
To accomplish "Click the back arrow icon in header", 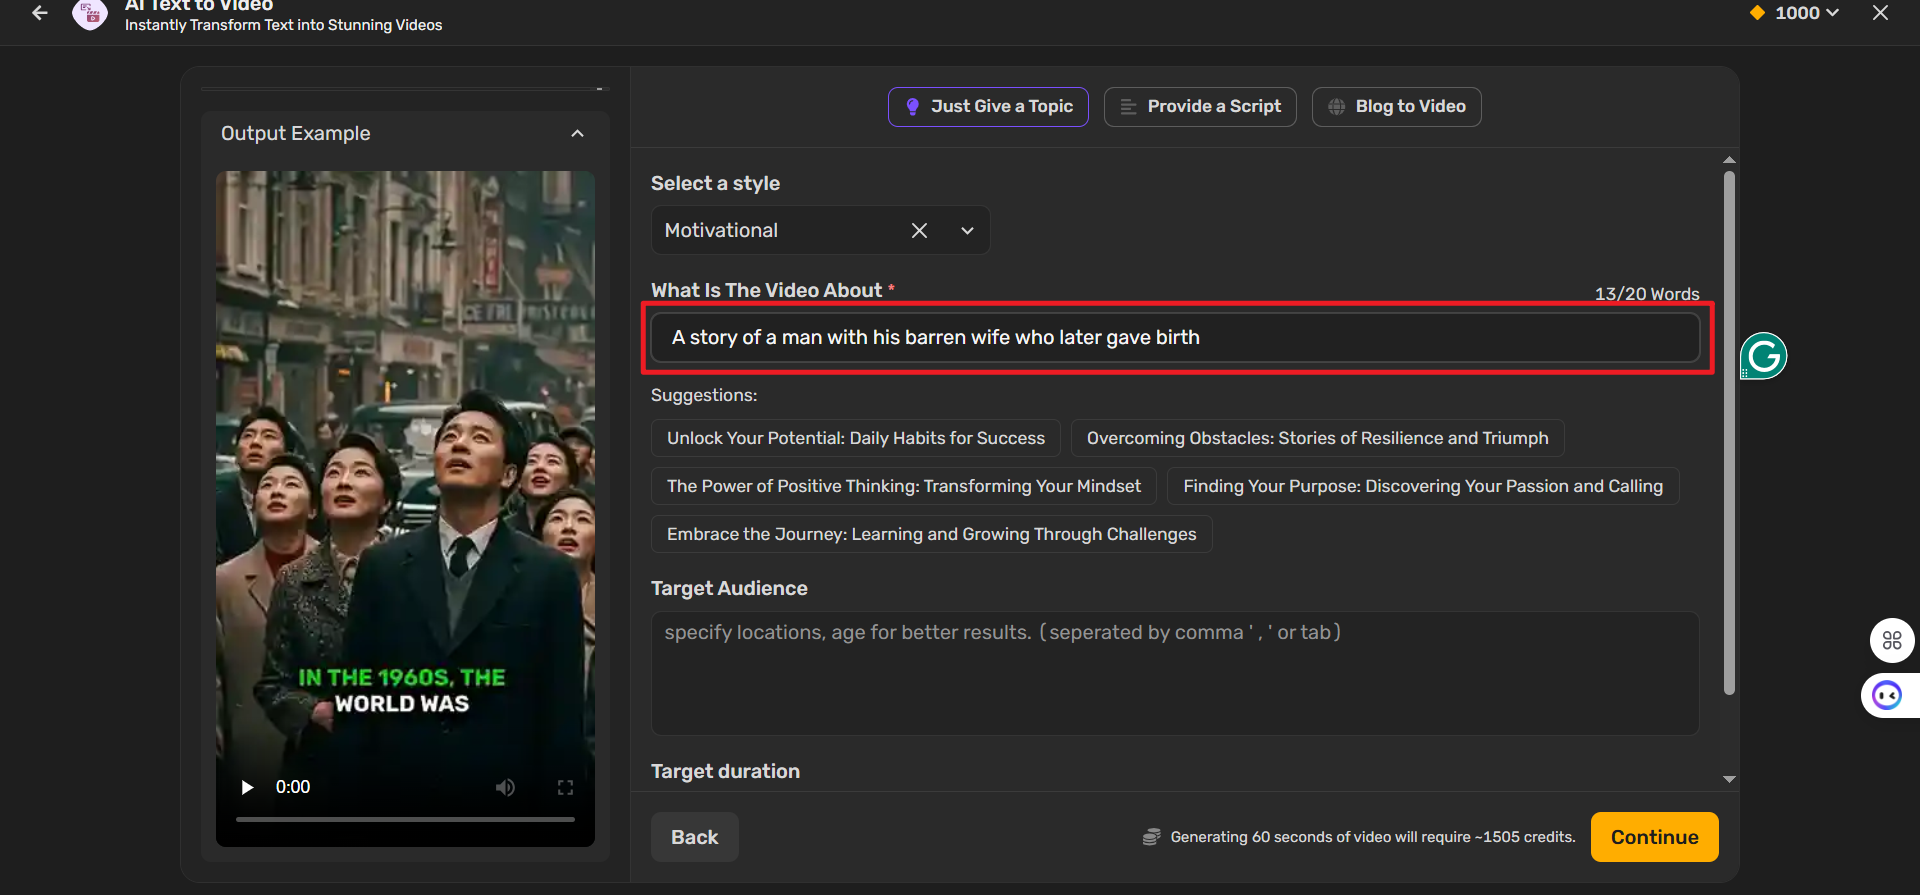I will pos(40,13).
